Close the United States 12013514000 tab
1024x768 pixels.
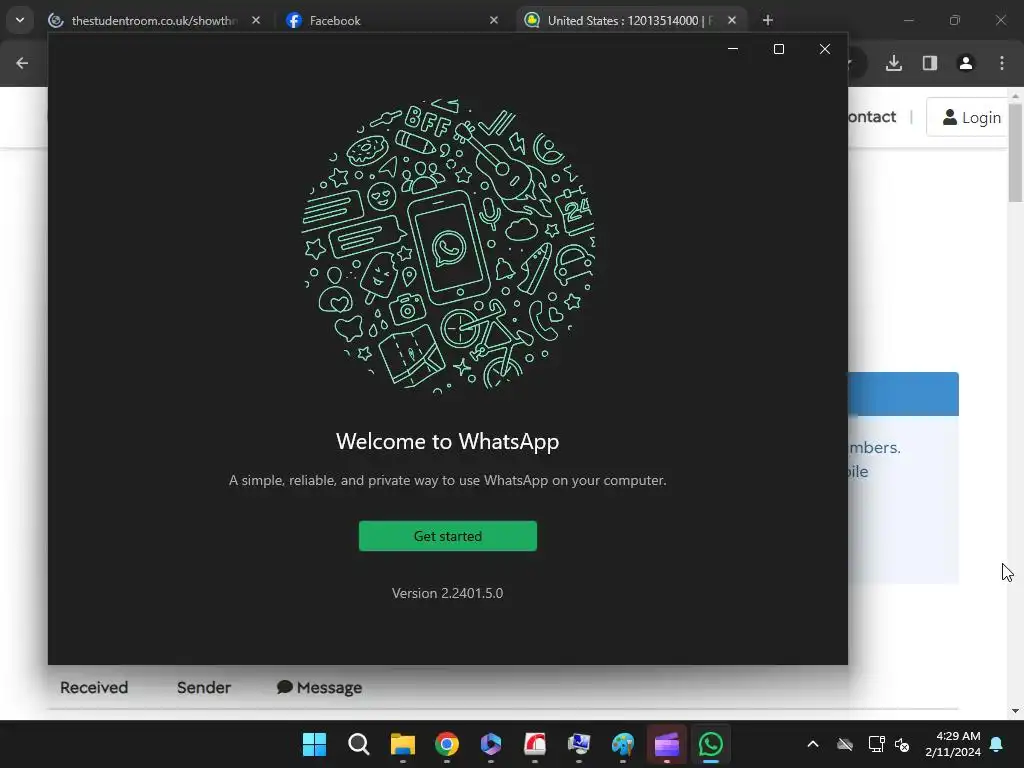click(x=732, y=20)
